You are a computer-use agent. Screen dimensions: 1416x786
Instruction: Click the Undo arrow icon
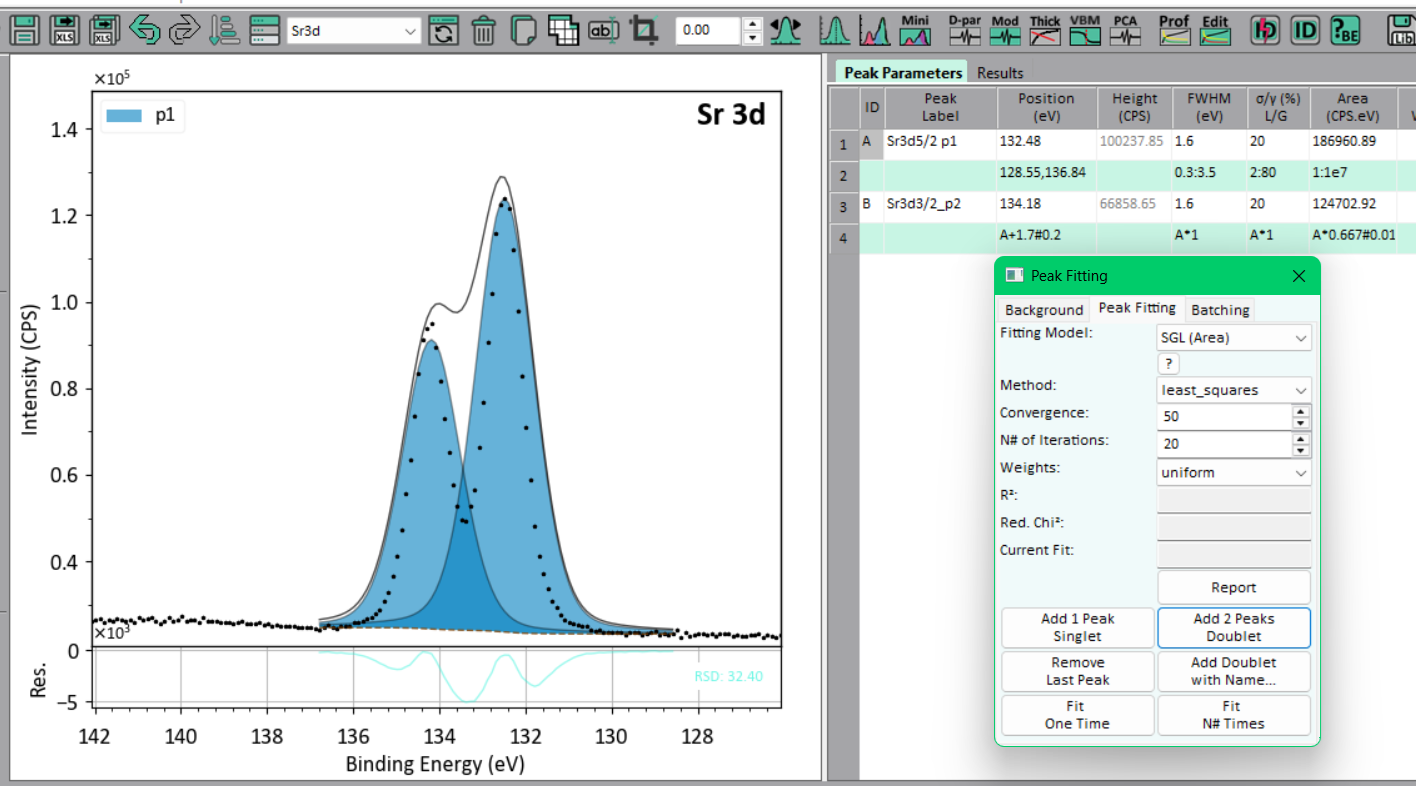pyautogui.click(x=145, y=30)
